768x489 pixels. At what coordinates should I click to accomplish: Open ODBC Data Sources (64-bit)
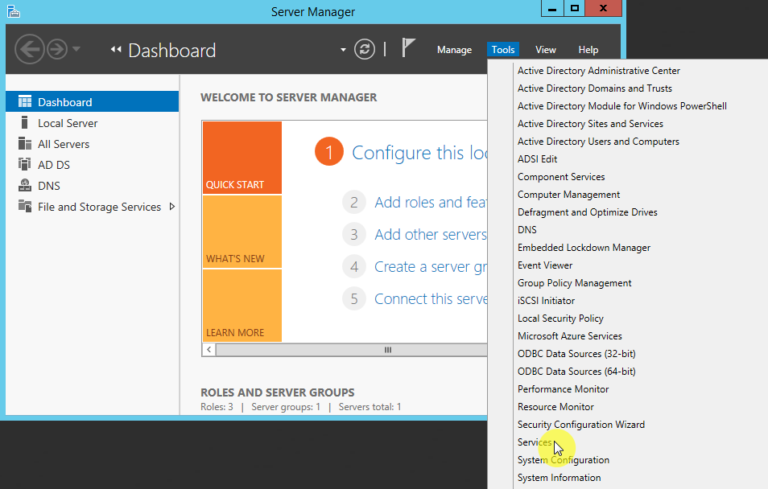pyautogui.click(x=576, y=371)
